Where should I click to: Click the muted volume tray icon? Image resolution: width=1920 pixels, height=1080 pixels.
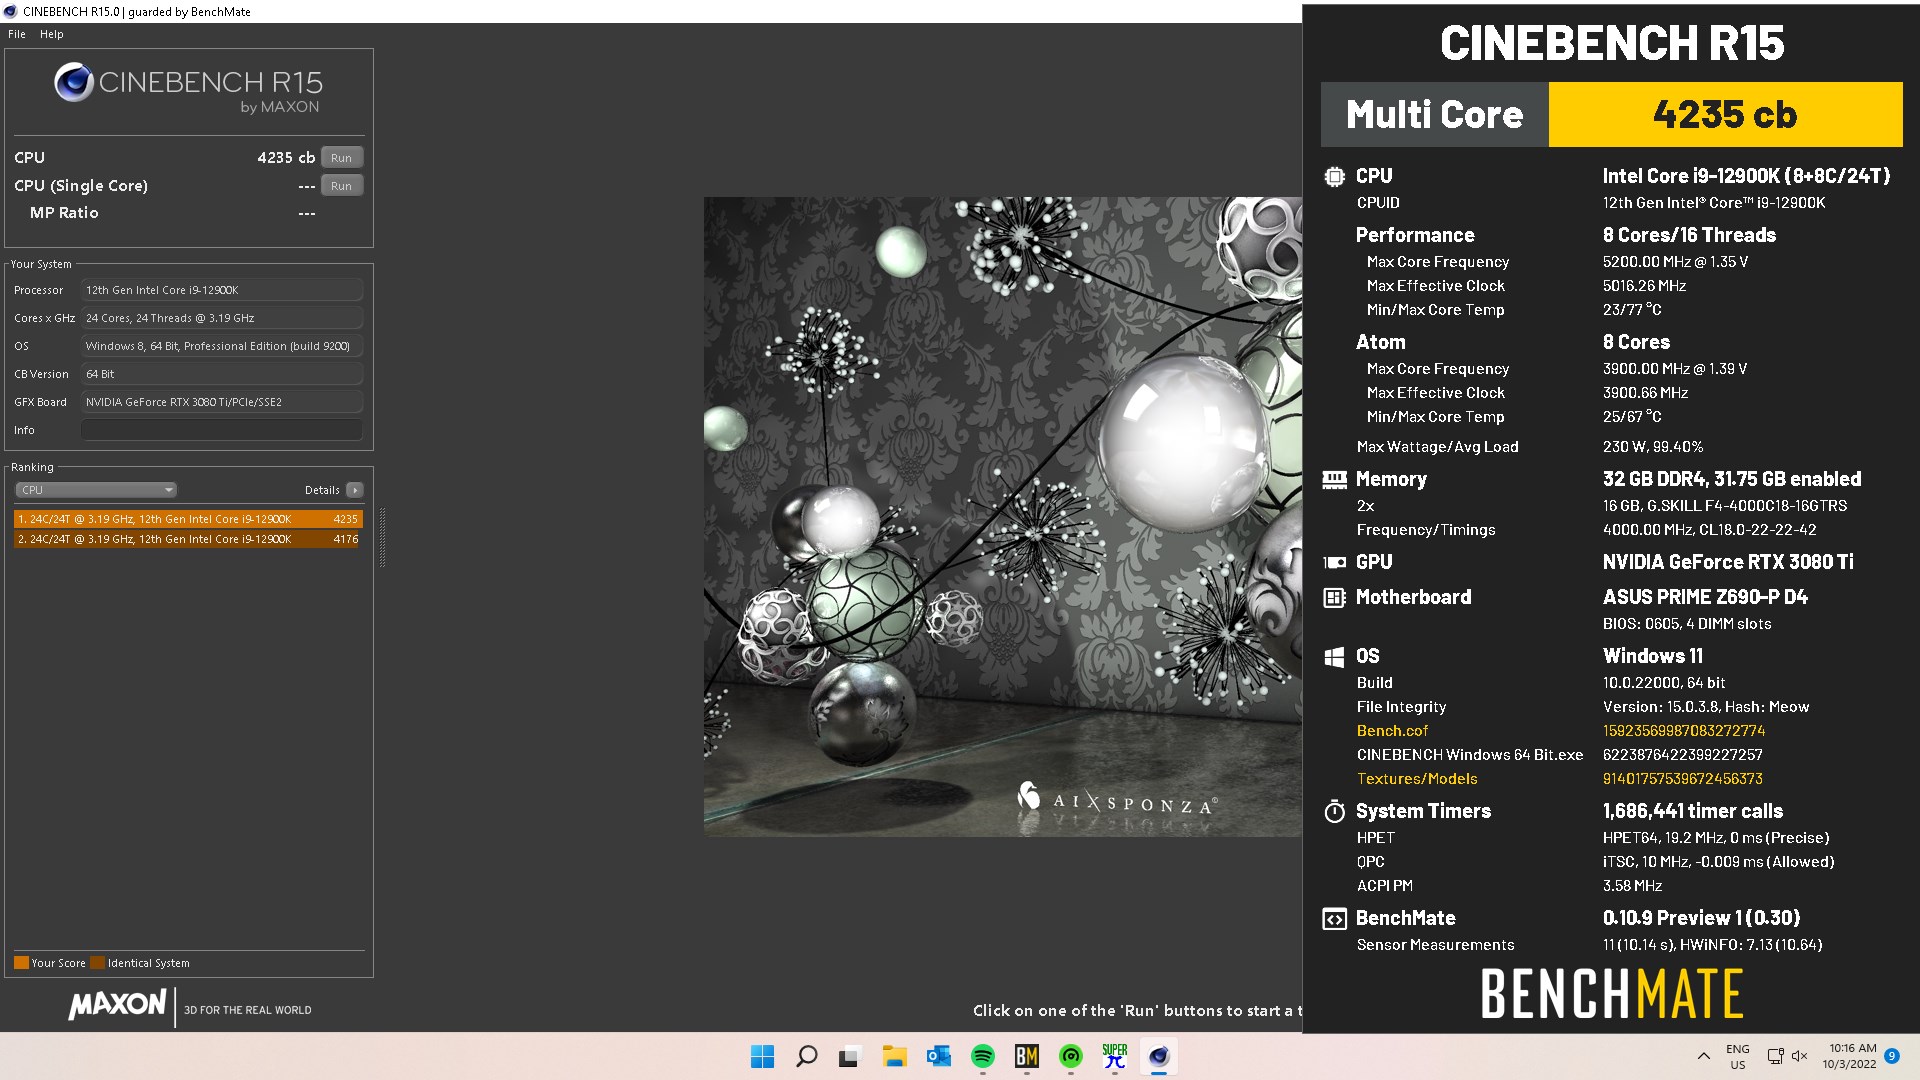pyautogui.click(x=1799, y=1056)
